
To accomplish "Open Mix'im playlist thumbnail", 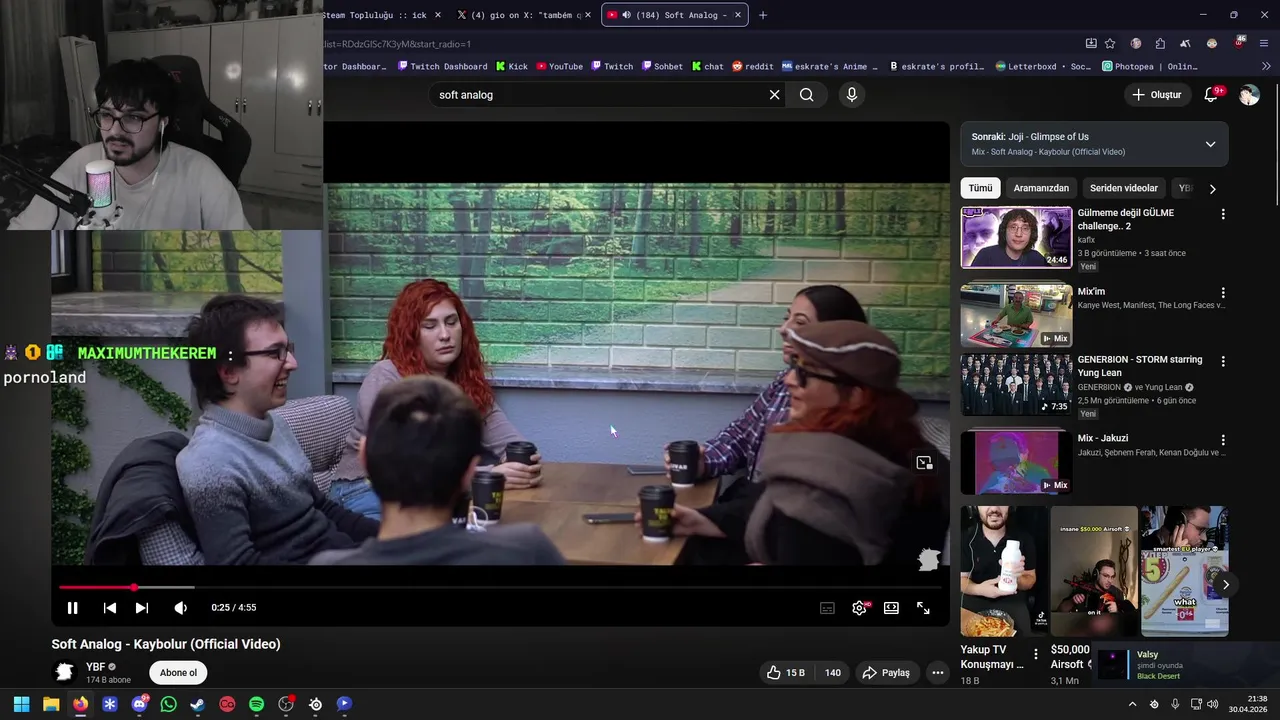I will [x=1016, y=315].
